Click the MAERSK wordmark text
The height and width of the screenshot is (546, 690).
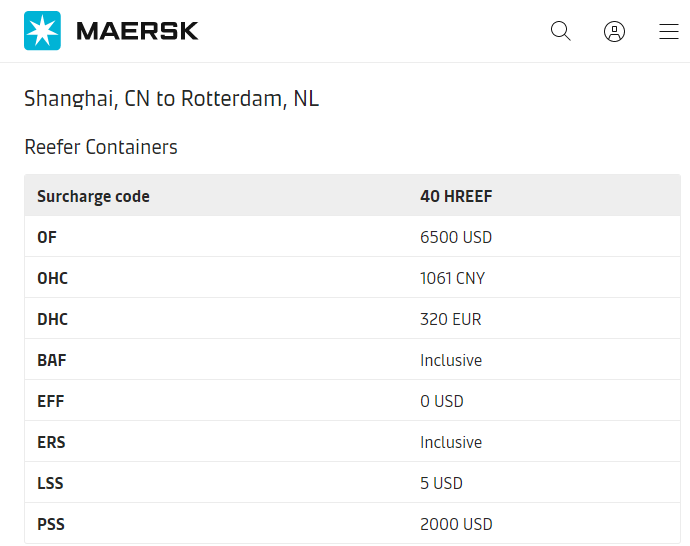pyautogui.click(x=138, y=31)
